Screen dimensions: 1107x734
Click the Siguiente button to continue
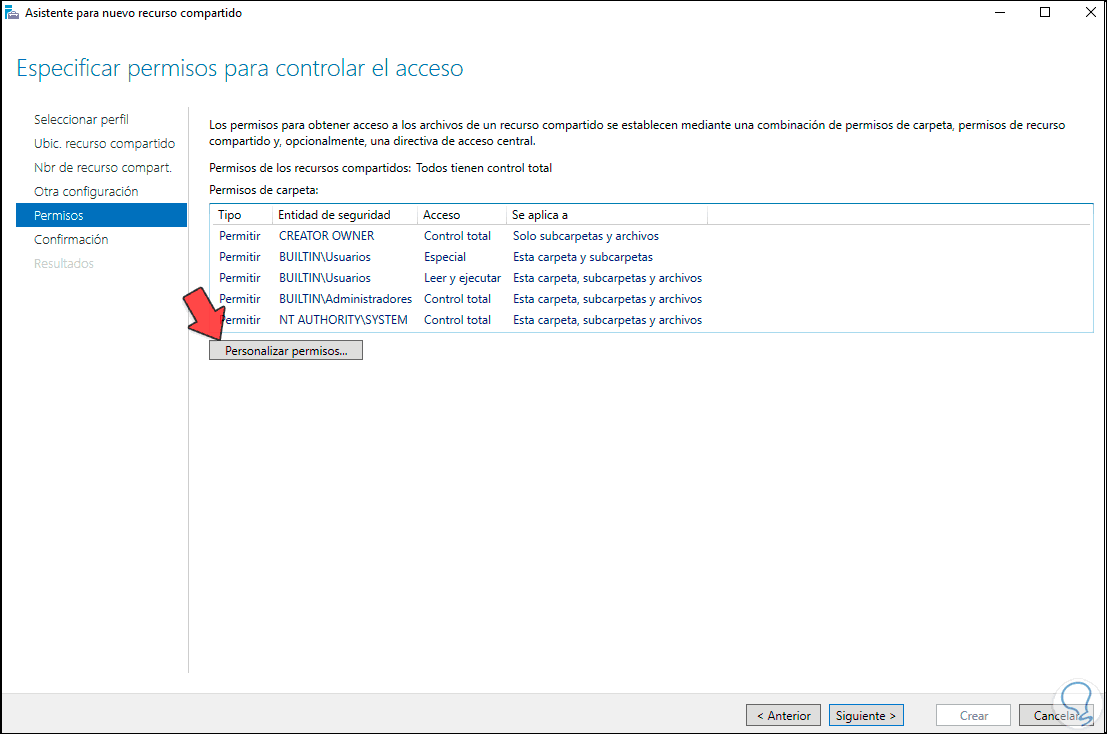[x=865, y=715]
